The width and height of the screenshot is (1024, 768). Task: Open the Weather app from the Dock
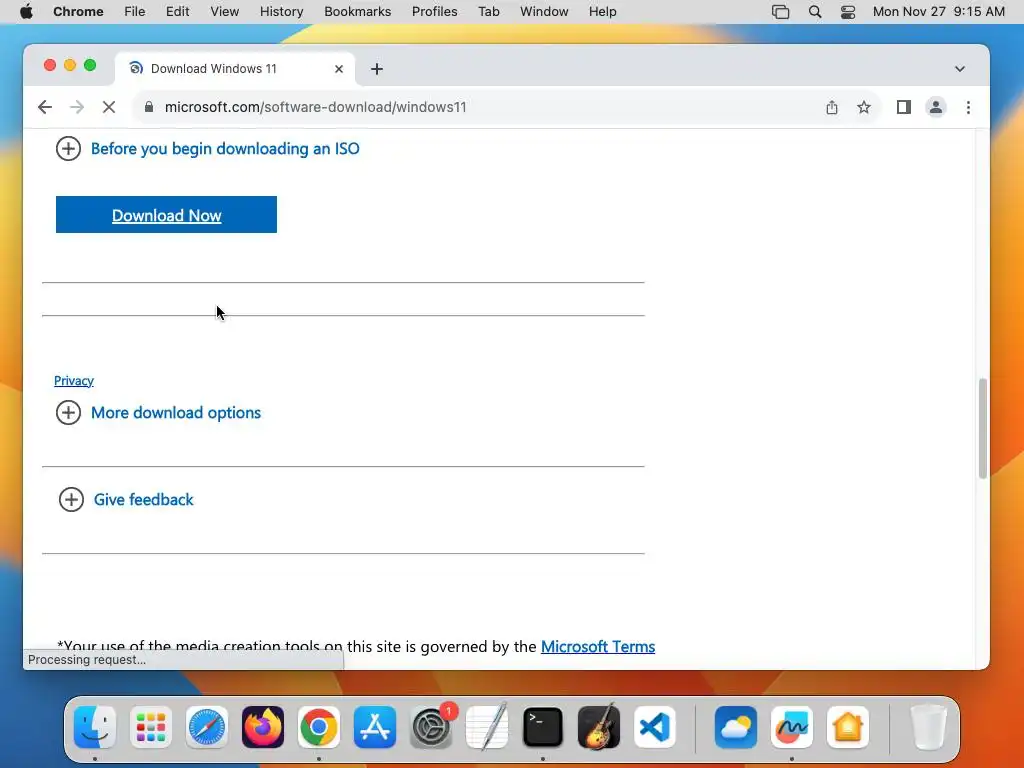736,727
